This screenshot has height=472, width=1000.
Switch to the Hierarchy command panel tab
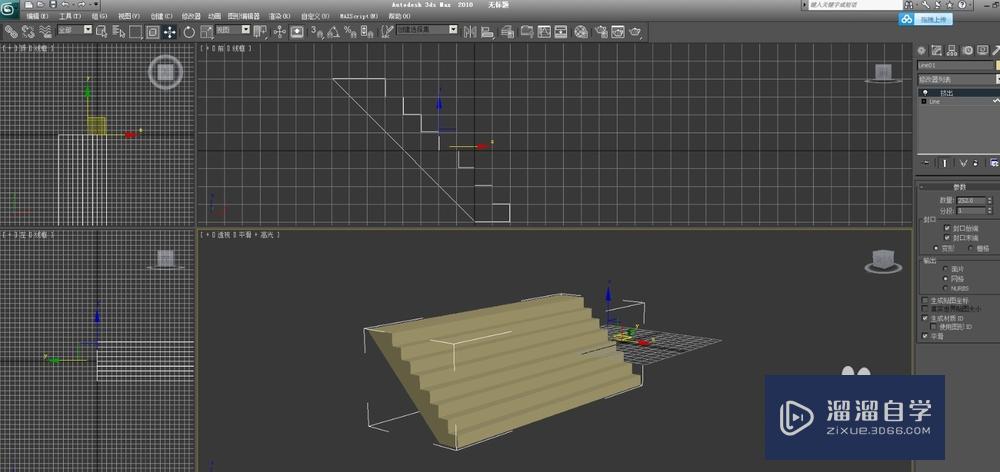(x=952, y=51)
